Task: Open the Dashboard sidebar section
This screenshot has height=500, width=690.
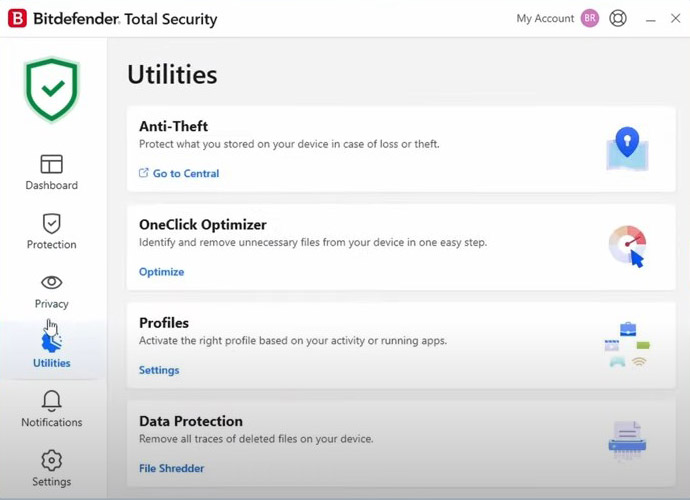Action: coord(51,172)
